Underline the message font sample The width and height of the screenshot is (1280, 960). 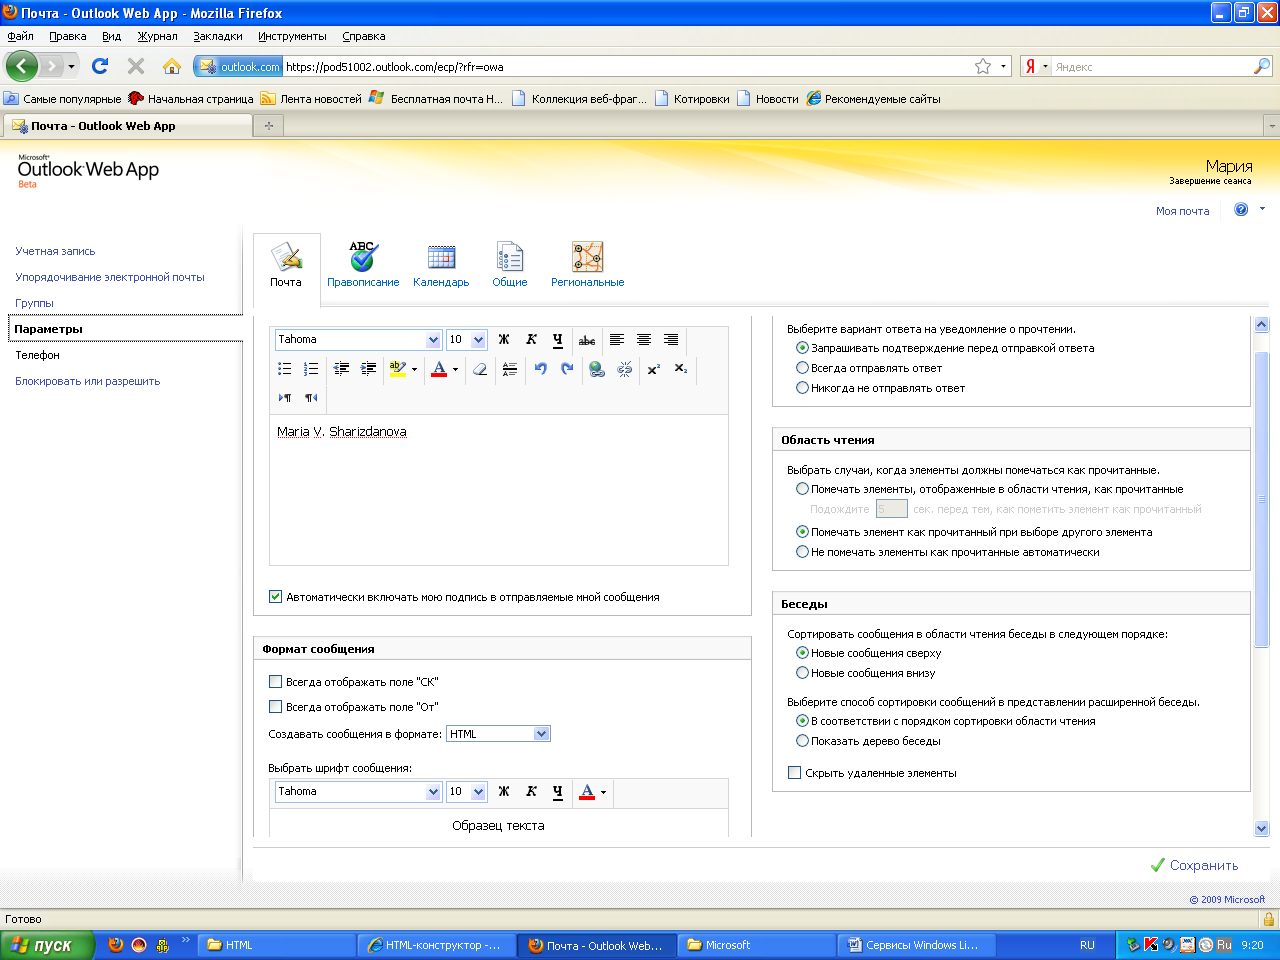tap(558, 792)
